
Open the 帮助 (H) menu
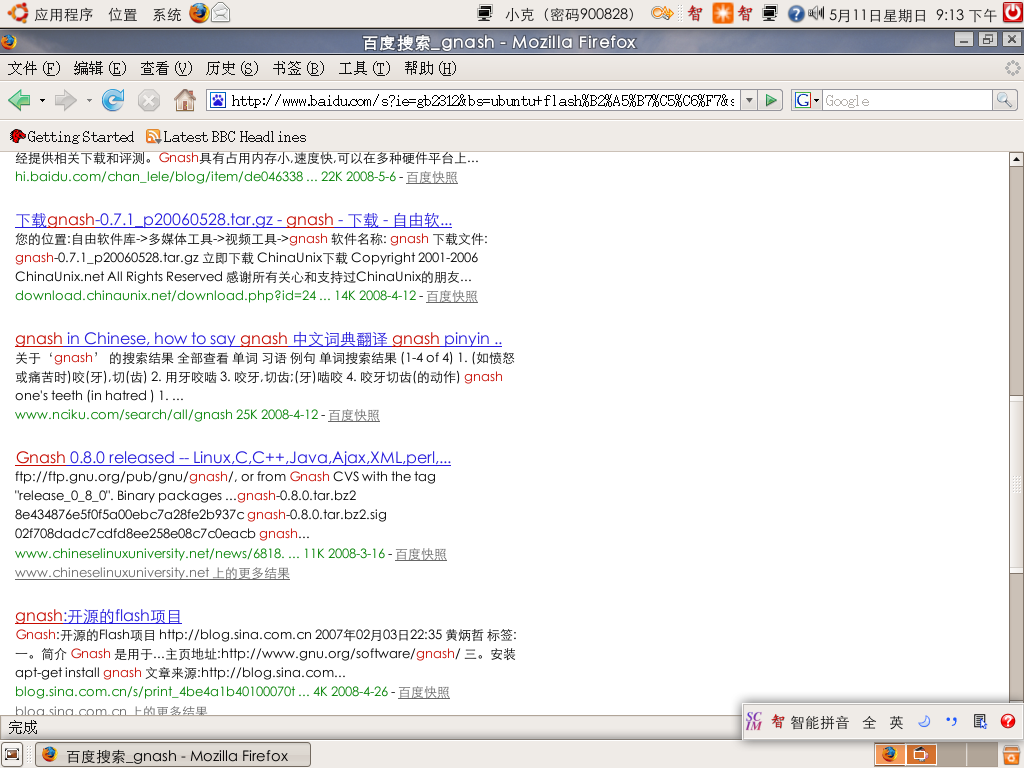430,69
